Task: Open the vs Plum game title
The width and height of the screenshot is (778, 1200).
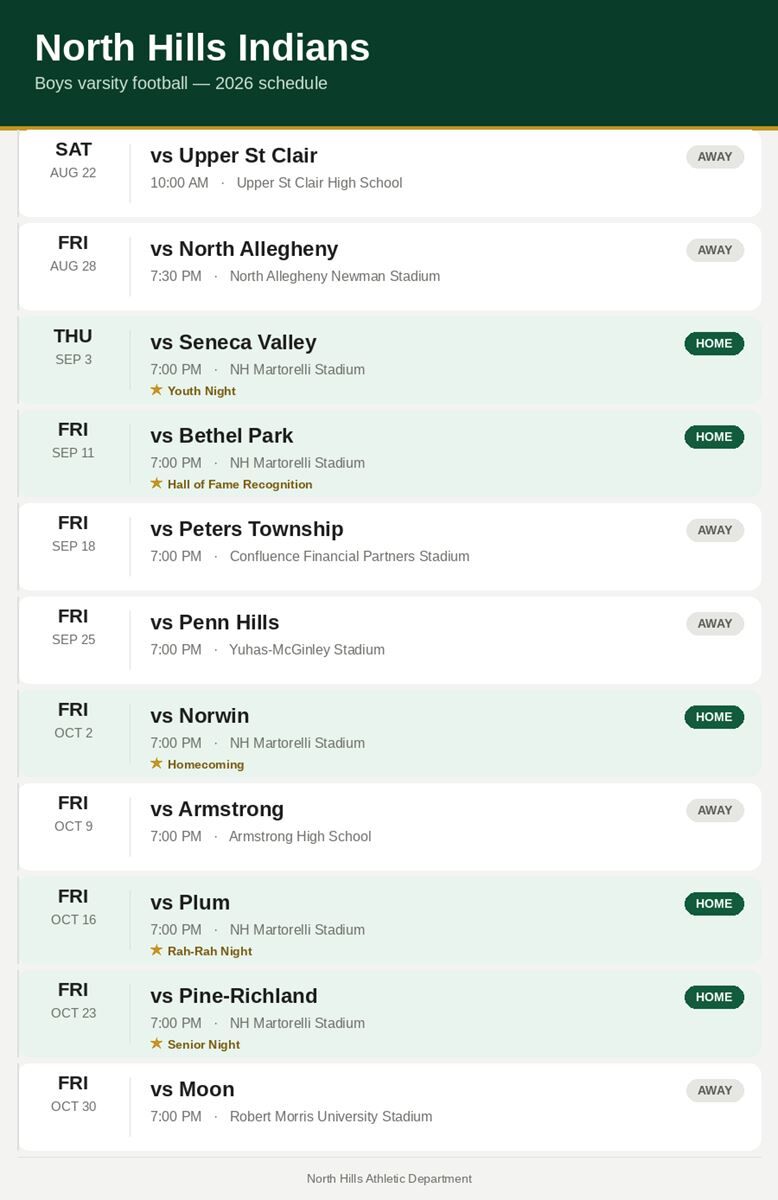Action: pyautogui.click(x=190, y=902)
